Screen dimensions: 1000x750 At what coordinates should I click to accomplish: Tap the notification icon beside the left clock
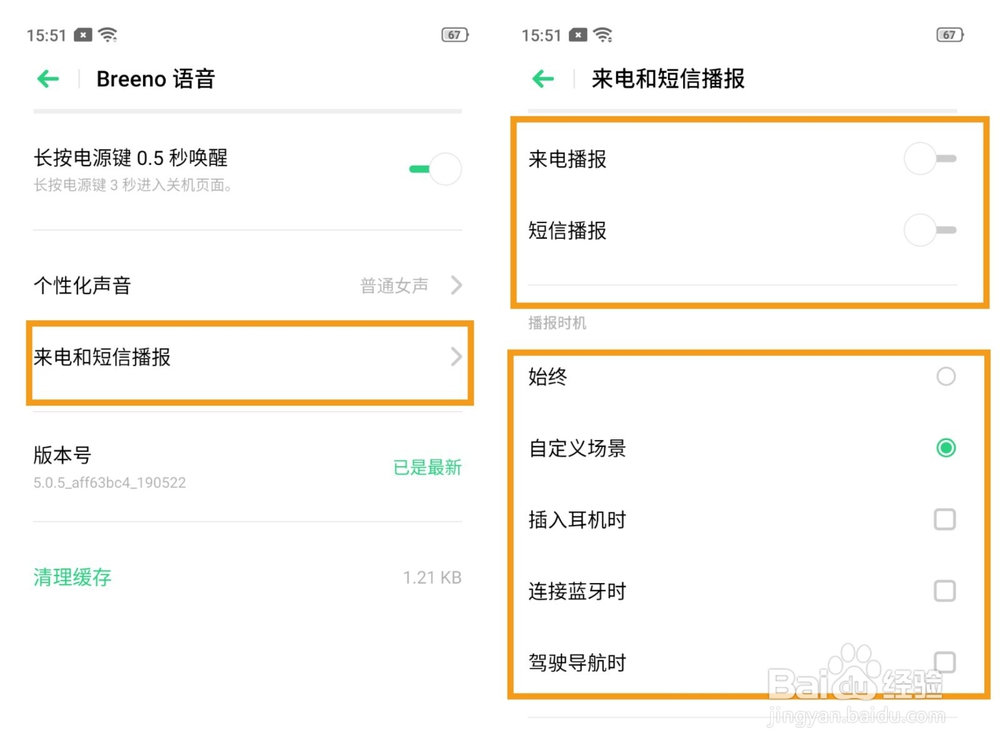pyautogui.click(x=83, y=35)
